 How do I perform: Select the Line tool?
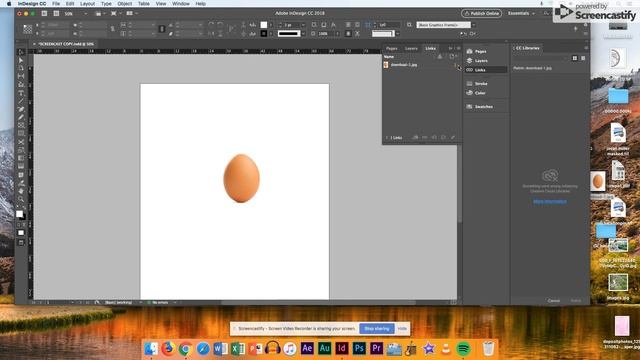21,101
